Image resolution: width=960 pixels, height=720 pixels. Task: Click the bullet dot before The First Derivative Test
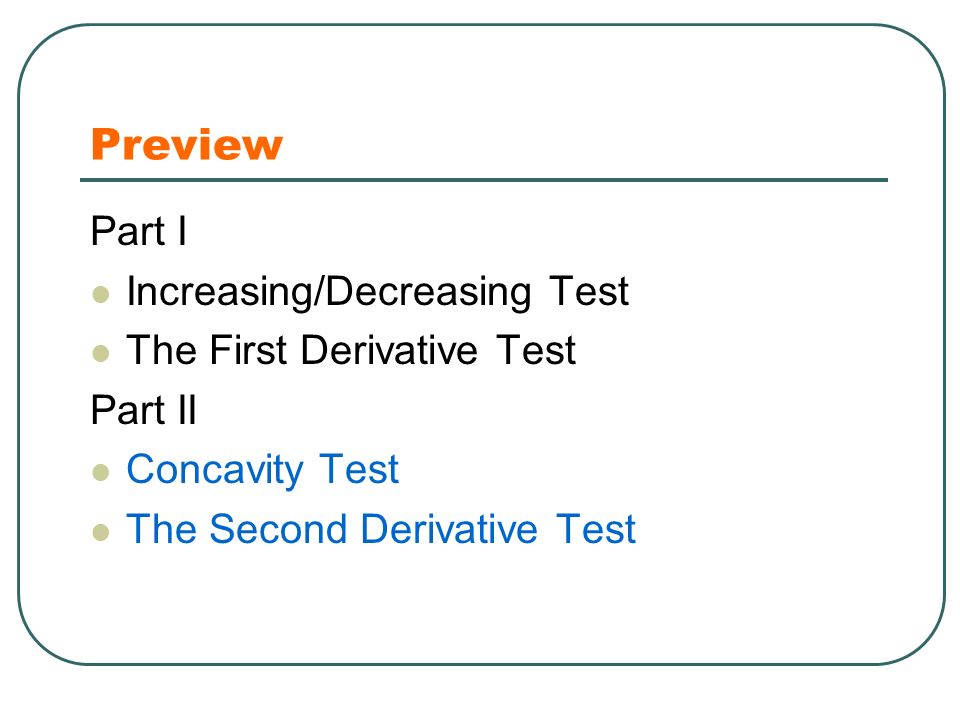(x=101, y=353)
